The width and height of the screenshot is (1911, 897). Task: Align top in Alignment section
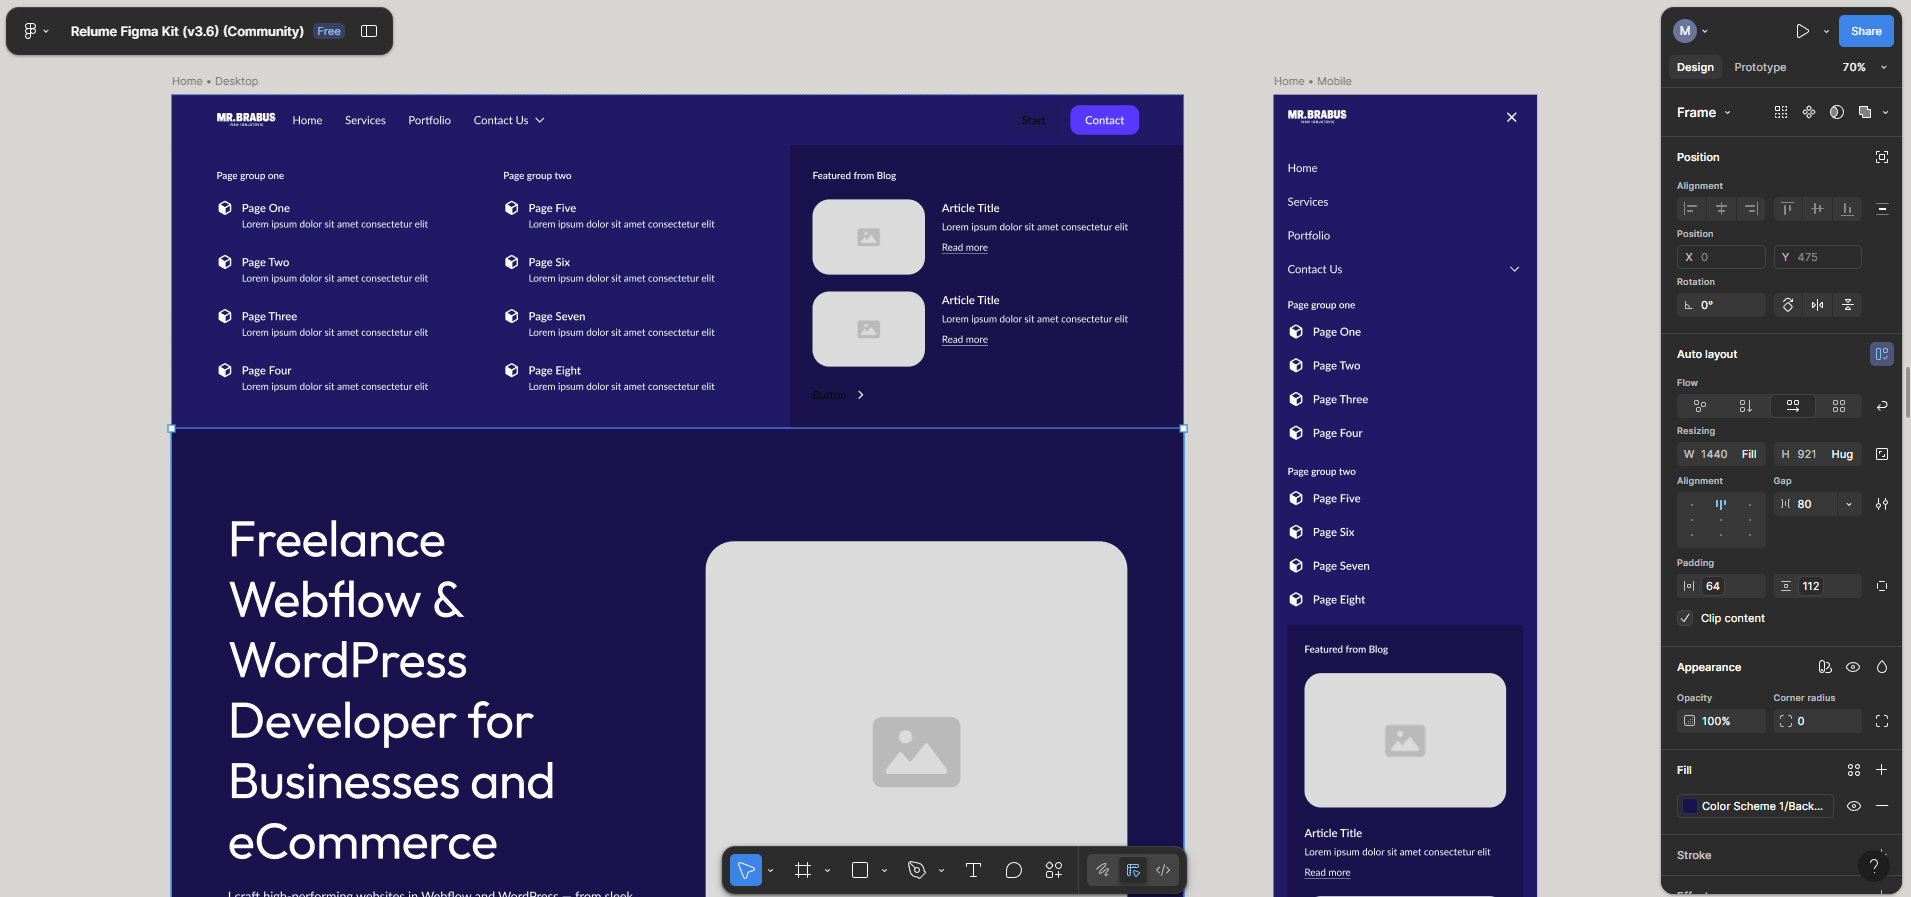pyautogui.click(x=1787, y=209)
